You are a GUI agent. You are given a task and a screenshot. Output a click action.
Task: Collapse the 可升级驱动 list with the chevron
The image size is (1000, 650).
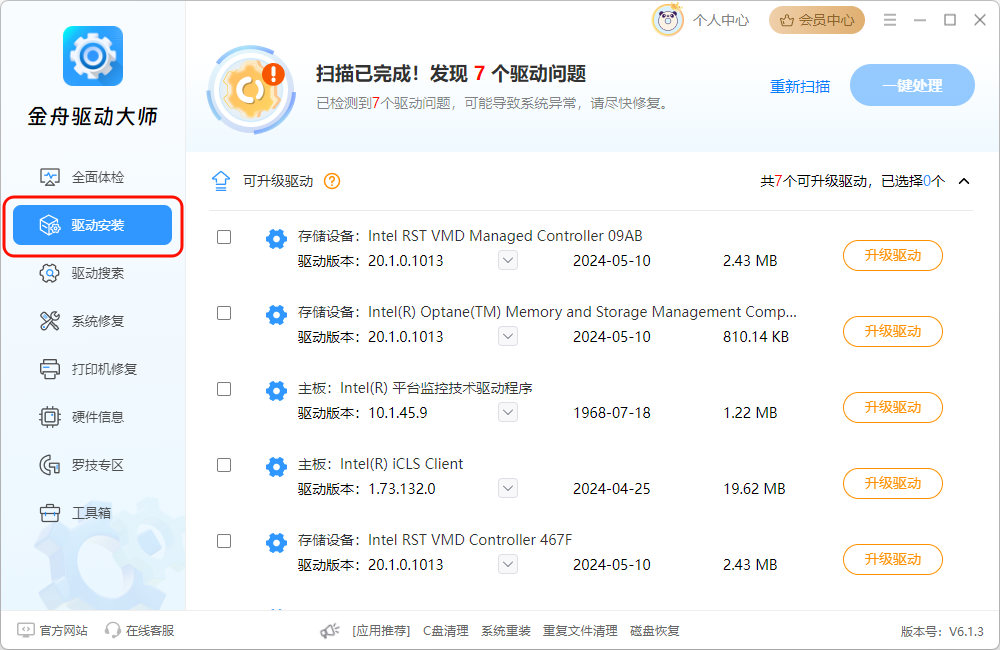click(964, 181)
